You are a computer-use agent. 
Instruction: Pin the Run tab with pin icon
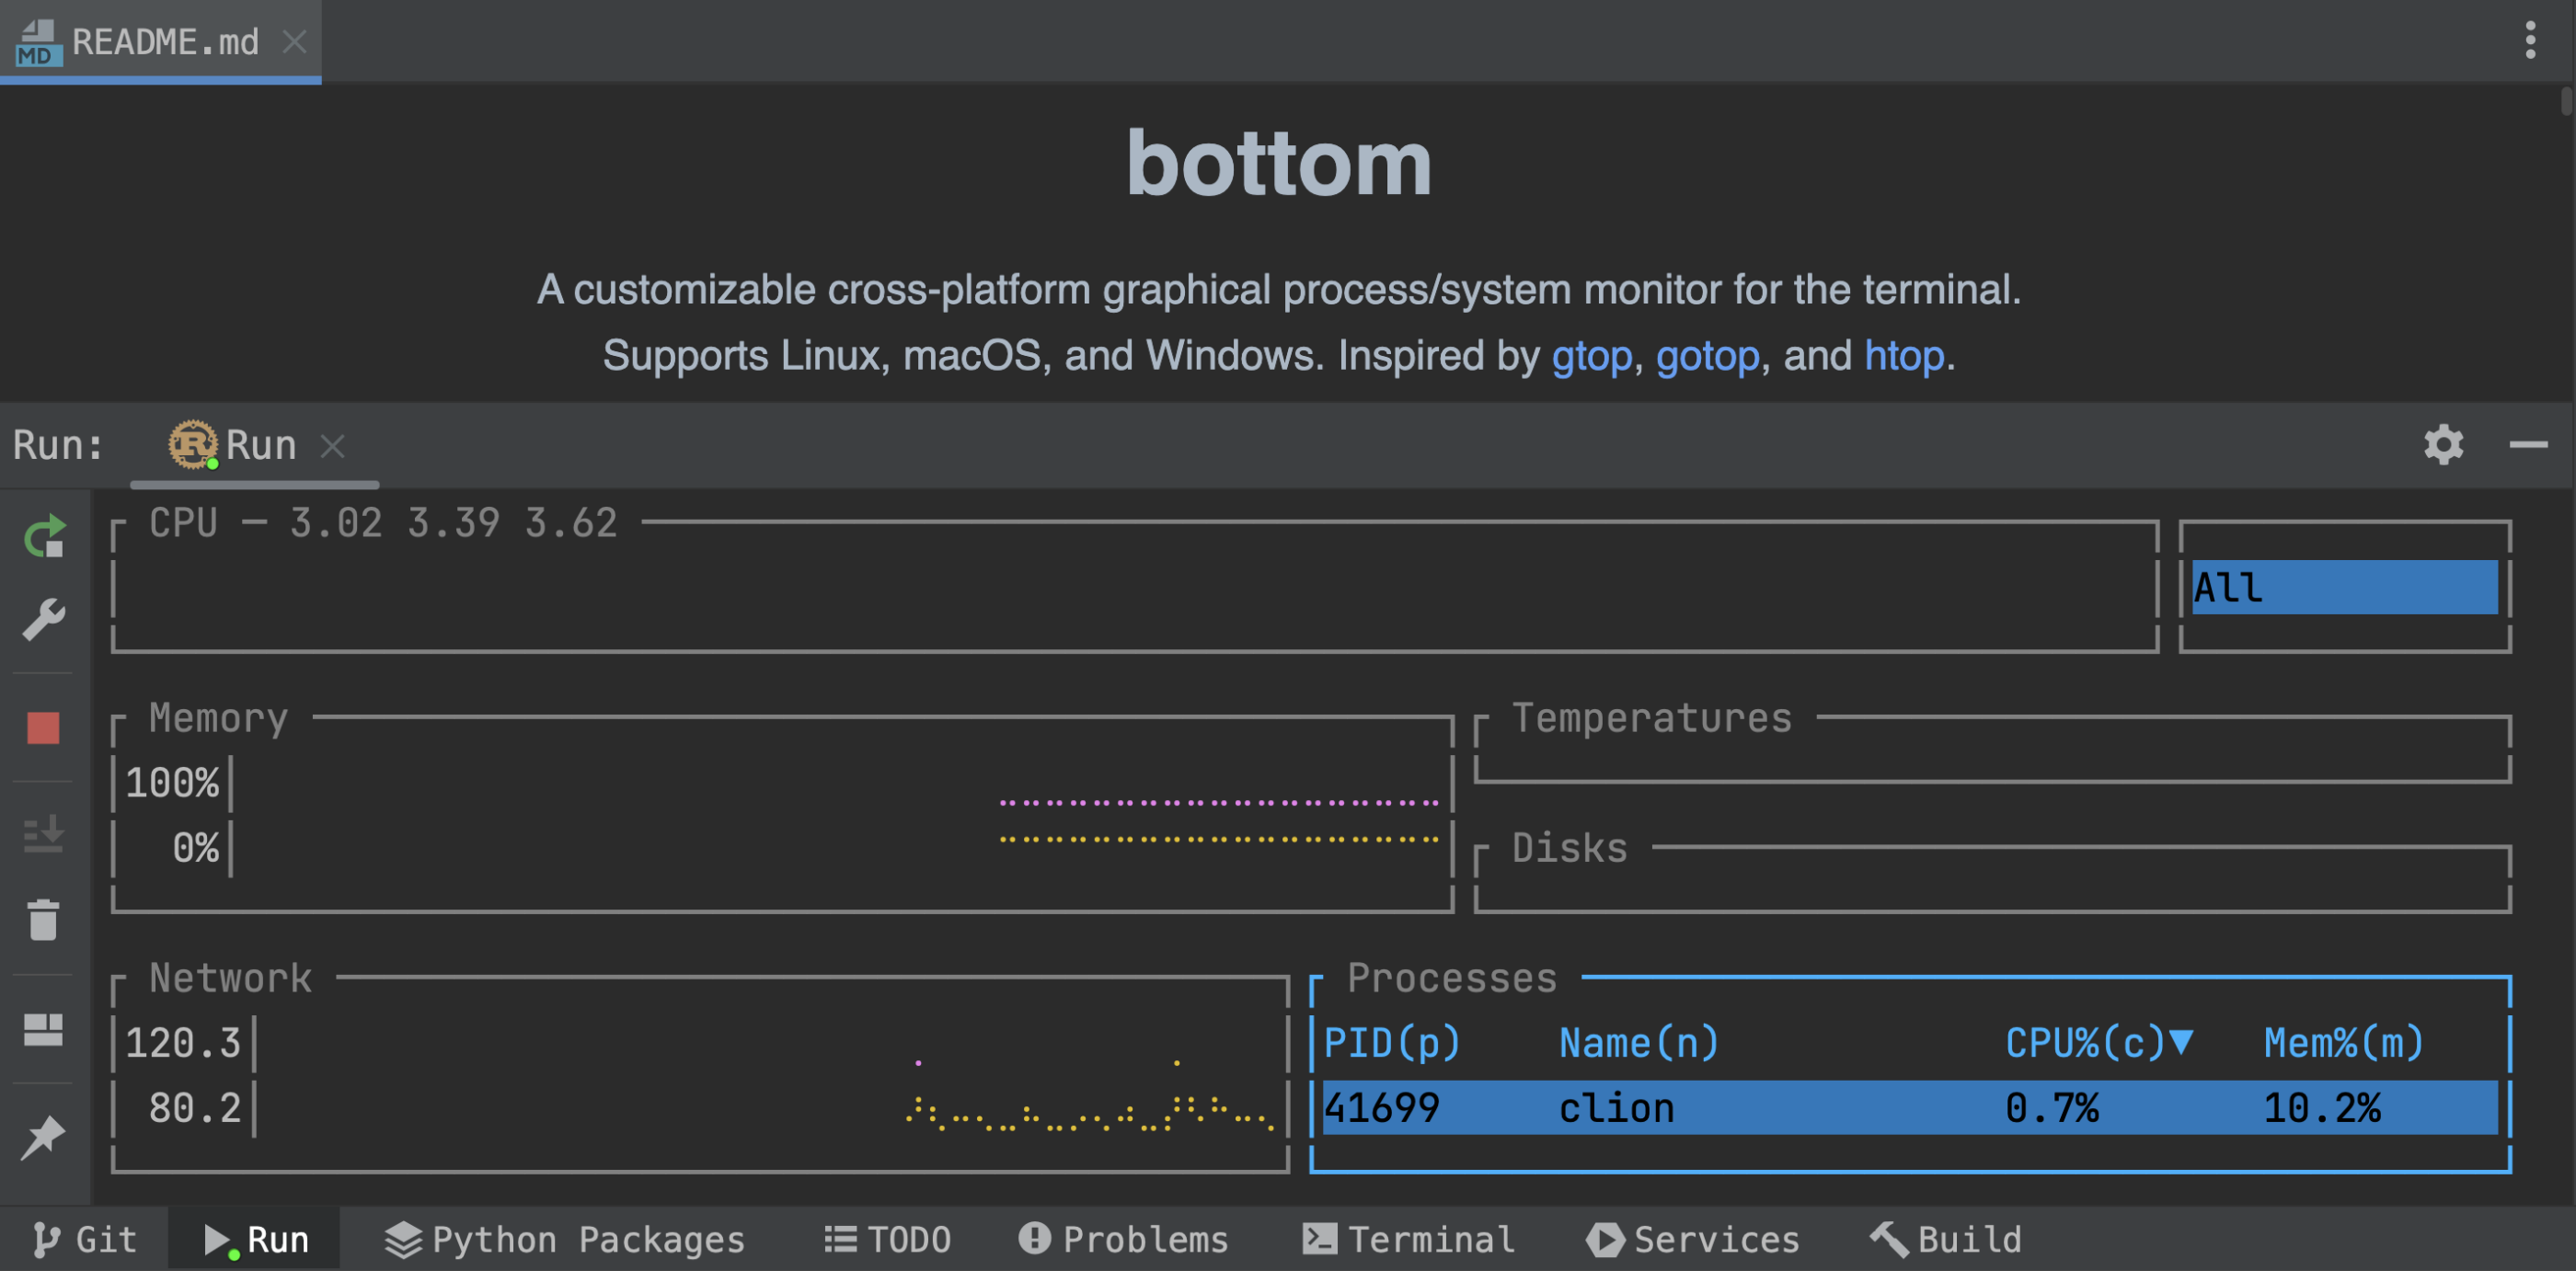(x=43, y=1137)
